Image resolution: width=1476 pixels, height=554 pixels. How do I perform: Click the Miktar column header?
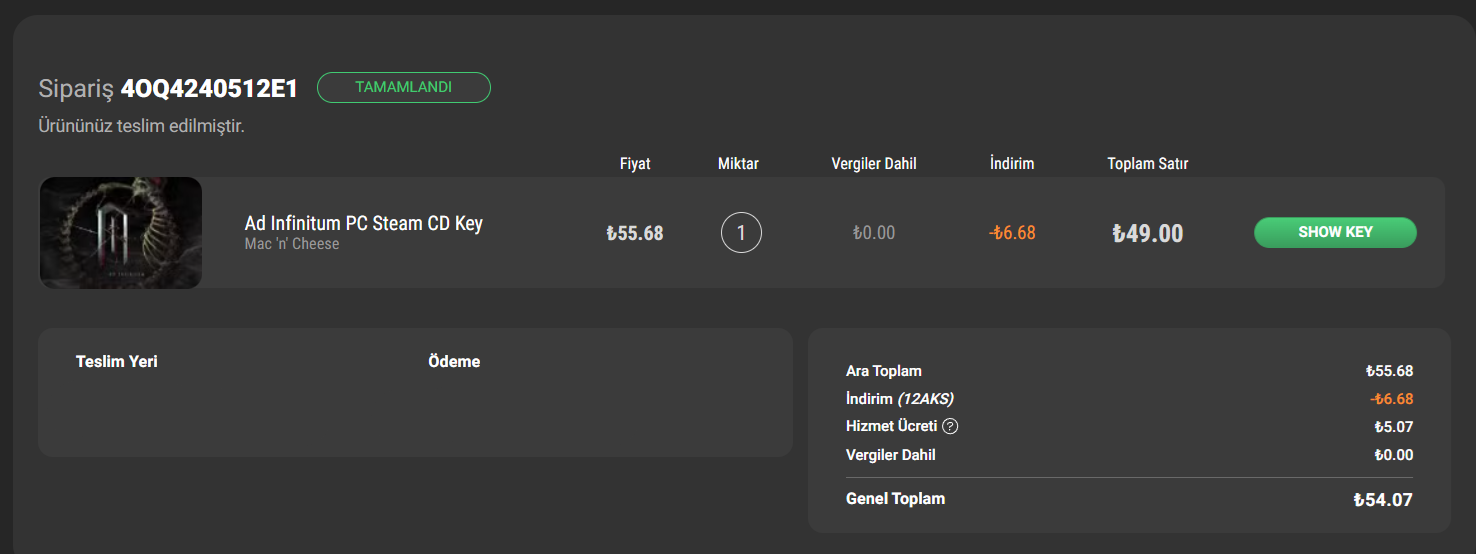(x=738, y=163)
